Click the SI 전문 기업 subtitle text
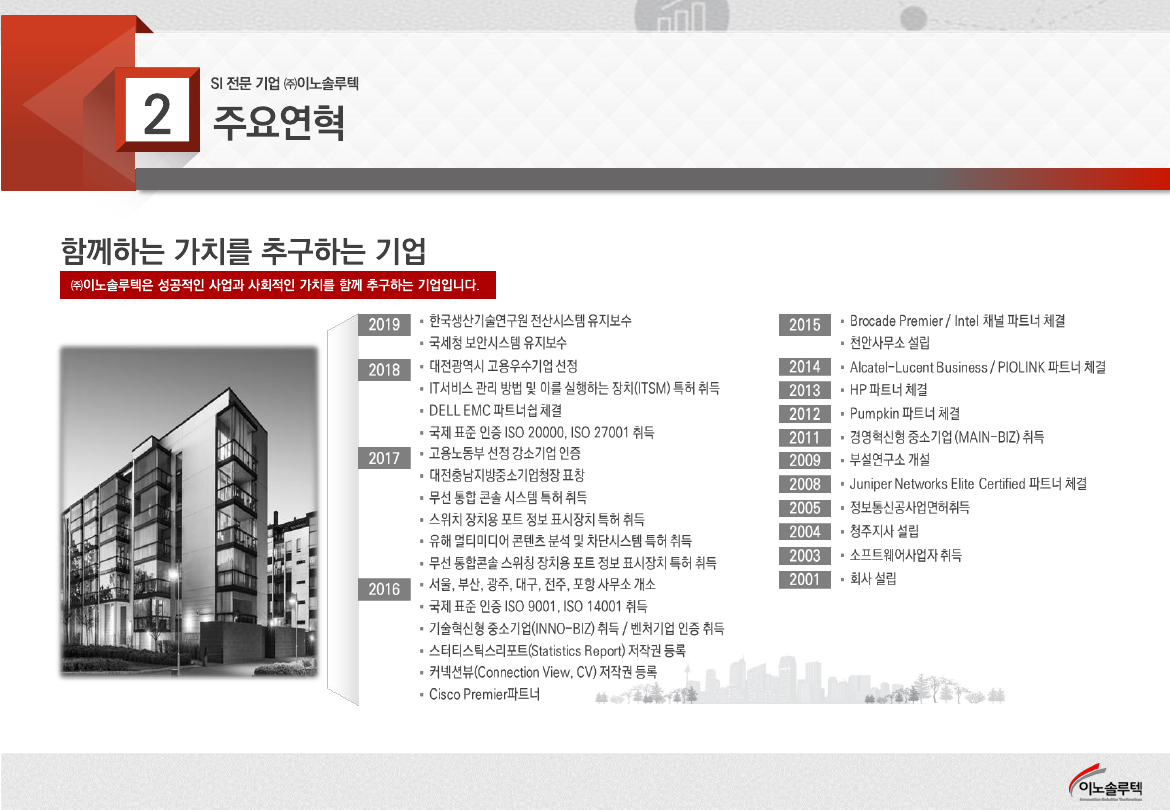The width and height of the screenshot is (1170, 810). tap(285, 83)
